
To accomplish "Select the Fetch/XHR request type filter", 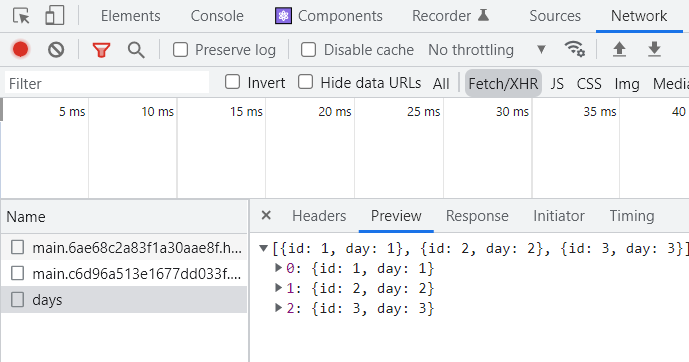I will pos(503,83).
